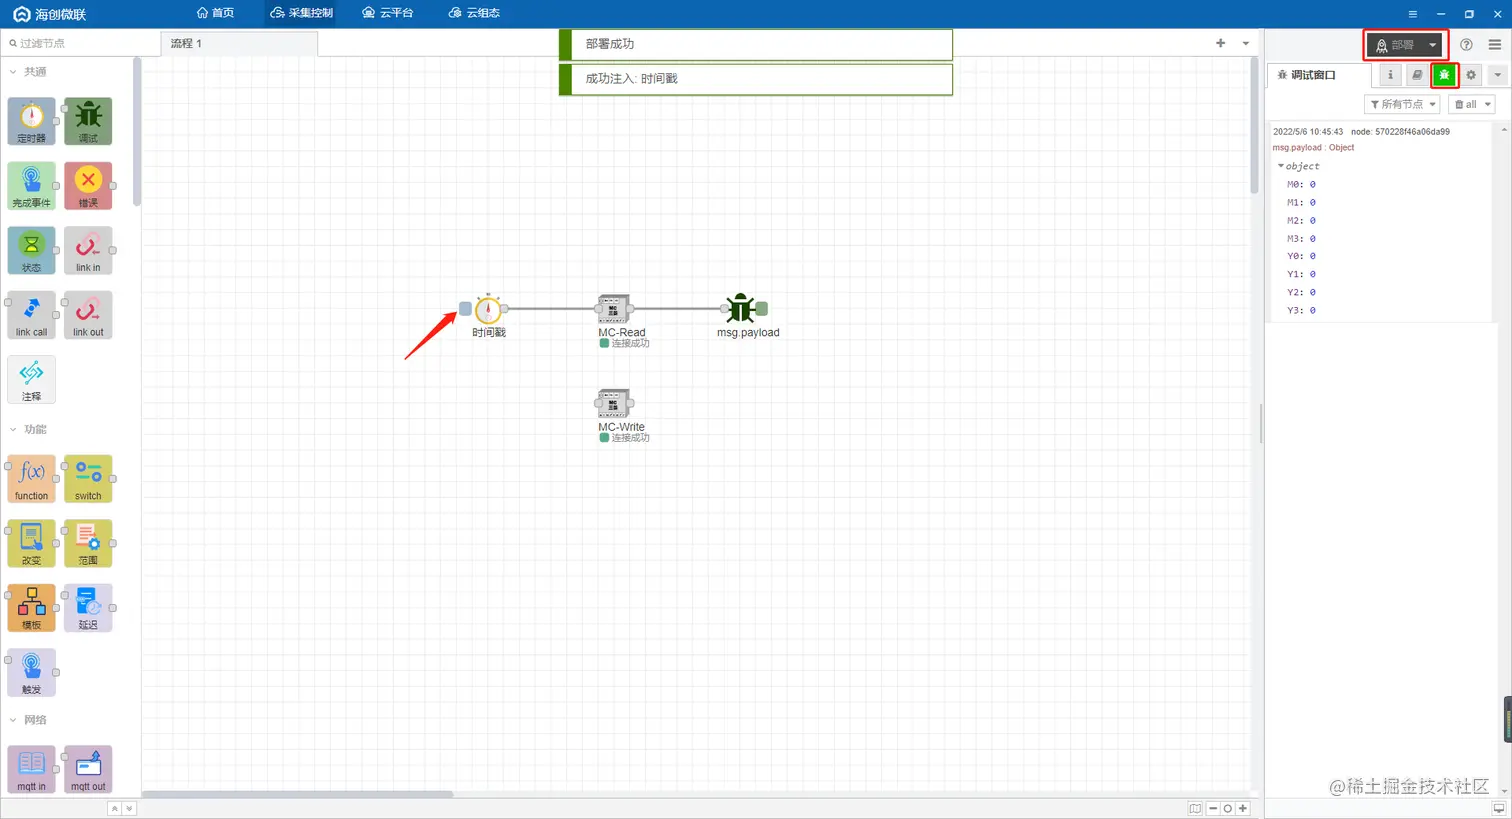Viewport: 1512px width, 819px height.
Task: Open the 所有节点 filter dropdown
Action: click(1402, 104)
